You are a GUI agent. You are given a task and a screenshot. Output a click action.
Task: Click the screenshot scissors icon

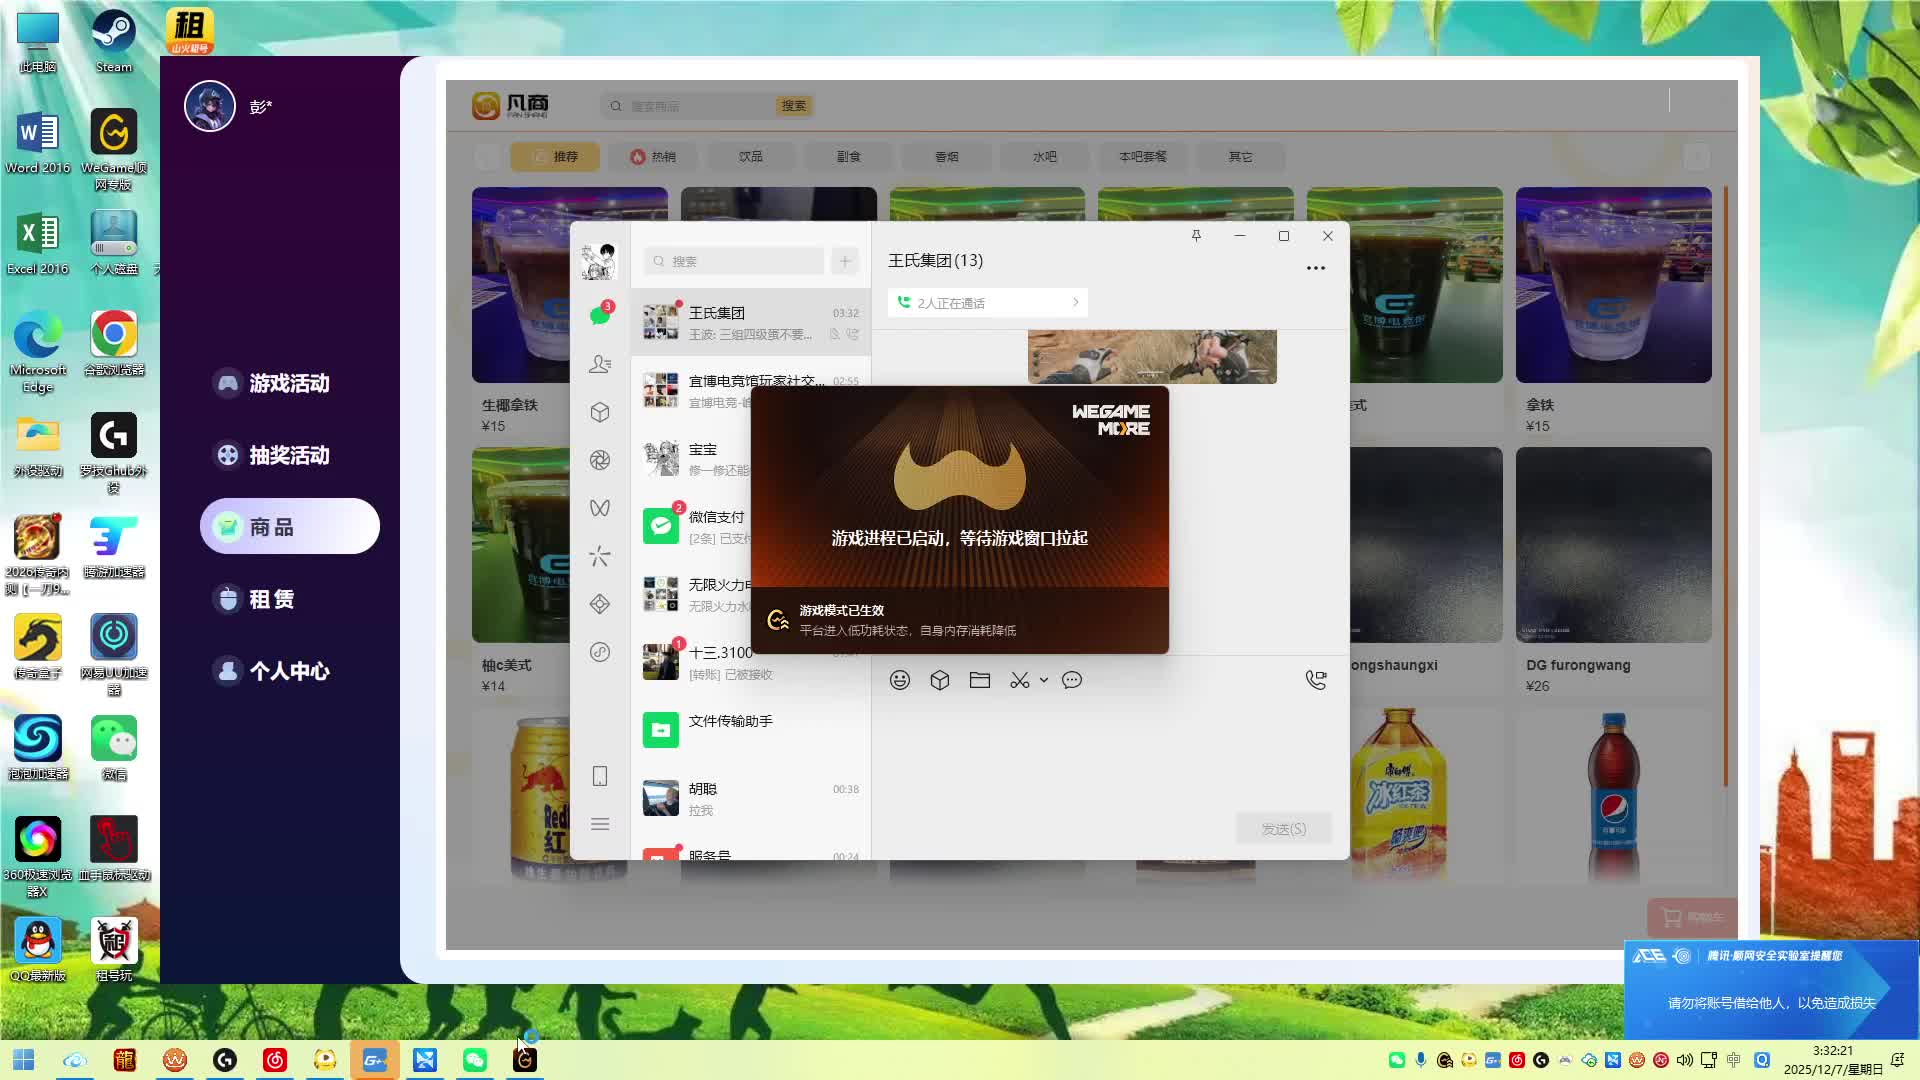coord(1019,680)
